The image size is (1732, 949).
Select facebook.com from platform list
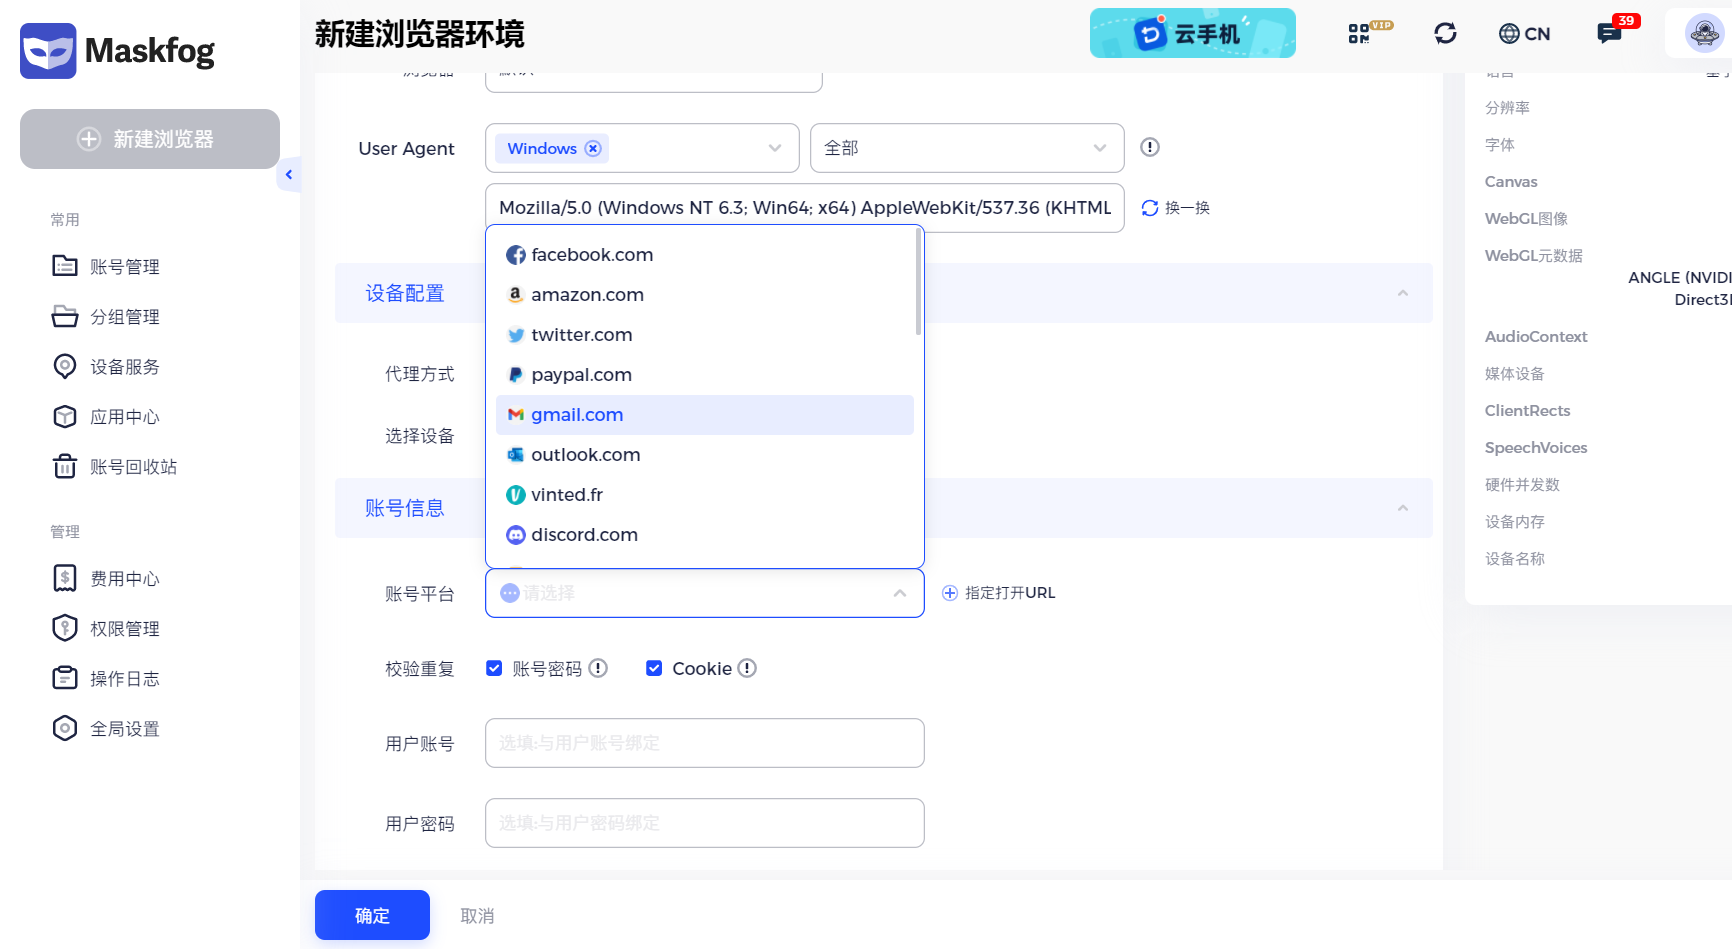[705, 255]
